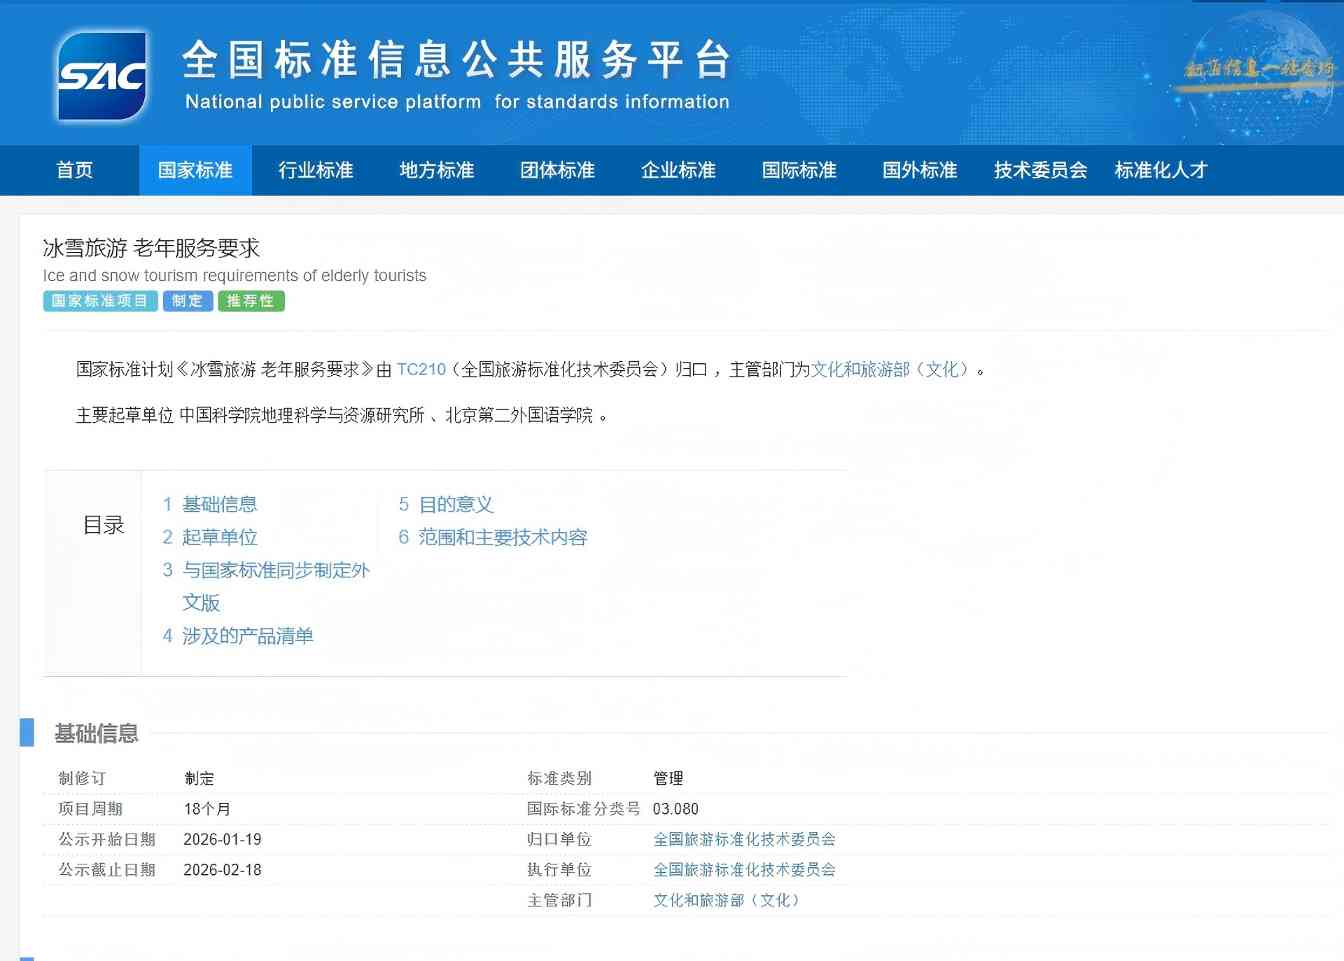Open the 国外标准 section
This screenshot has width=1344, height=961.
pos(919,170)
